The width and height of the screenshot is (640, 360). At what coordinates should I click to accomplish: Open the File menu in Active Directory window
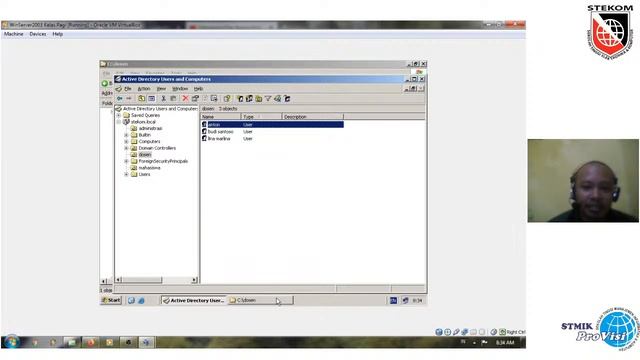pos(128,89)
